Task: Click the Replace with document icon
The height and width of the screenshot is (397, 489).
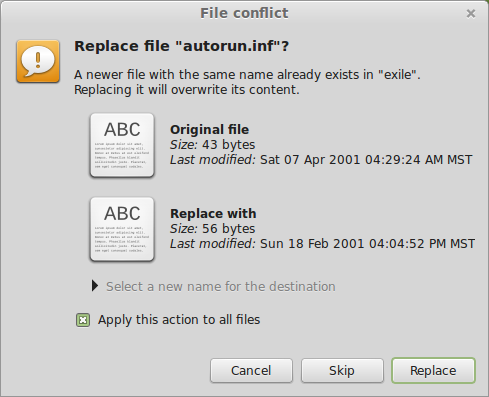Action: [x=122, y=229]
